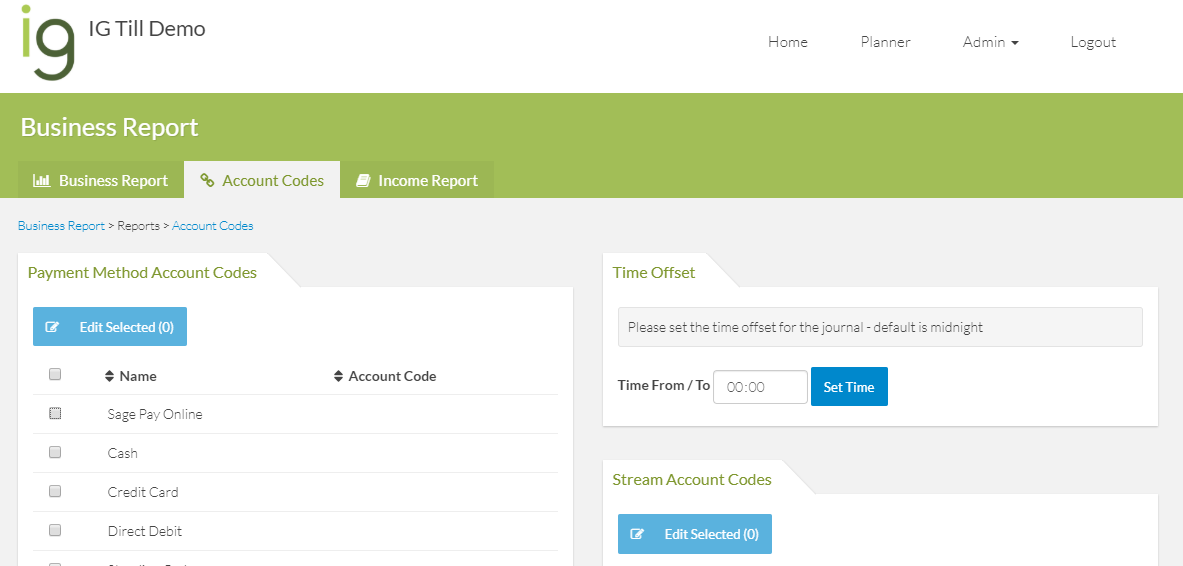
Task: Sort by Account Code column arrows
Action: (339, 377)
